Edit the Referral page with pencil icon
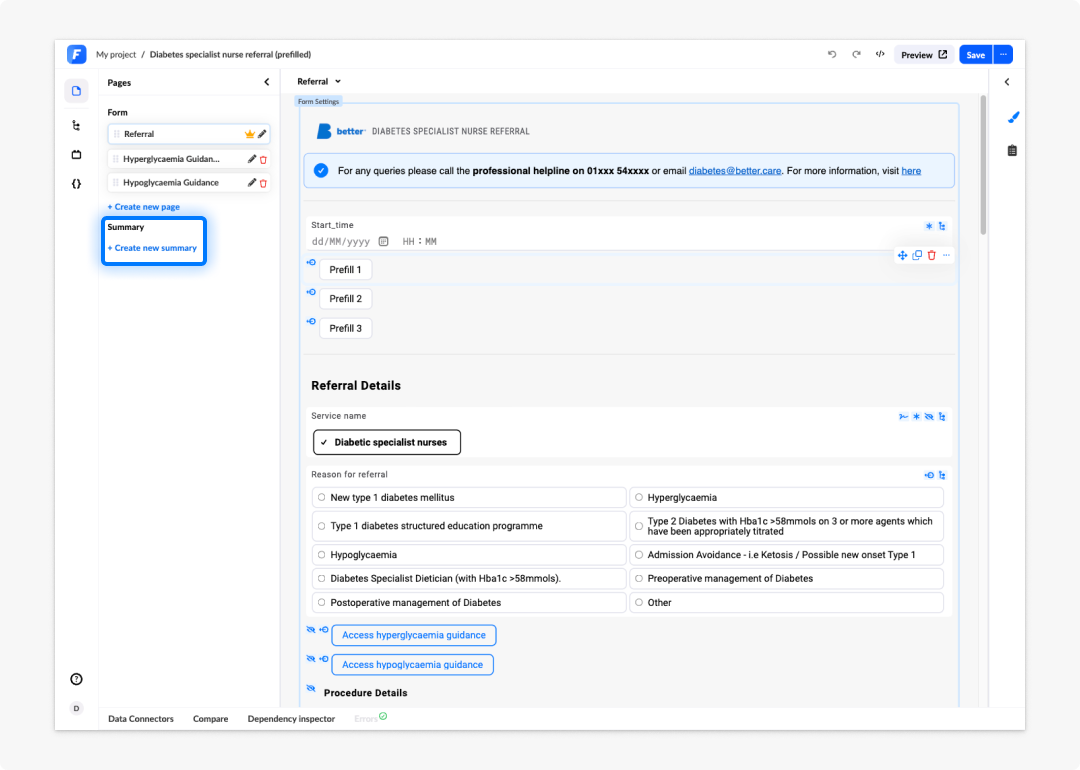Image resolution: width=1080 pixels, height=770 pixels. [x=262, y=134]
